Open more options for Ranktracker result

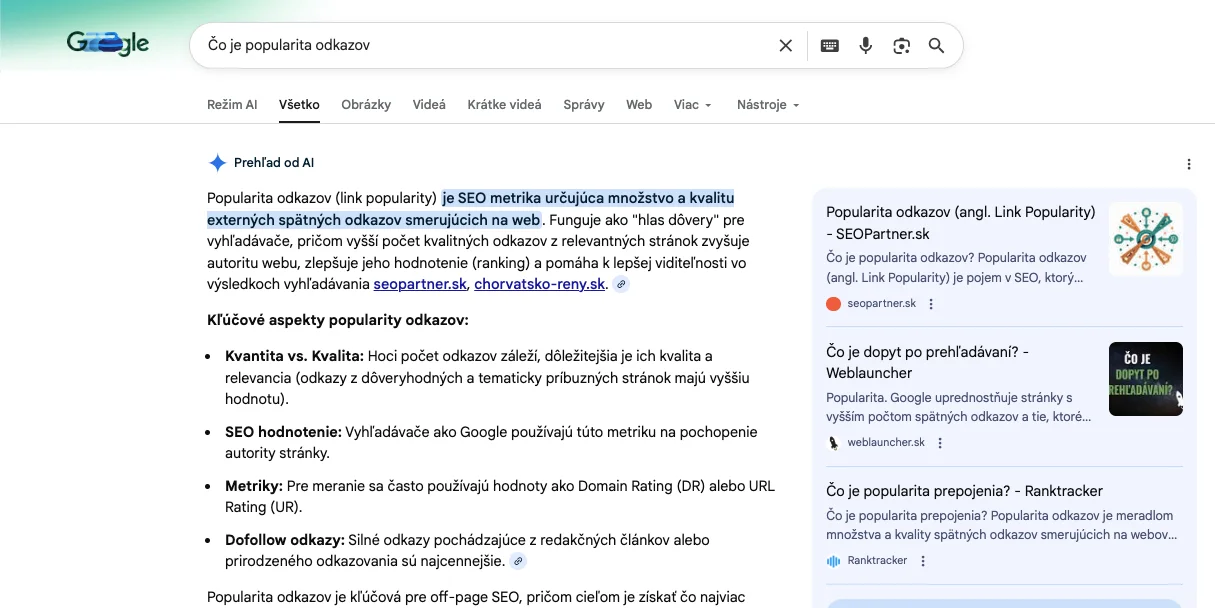coord(923,561)
